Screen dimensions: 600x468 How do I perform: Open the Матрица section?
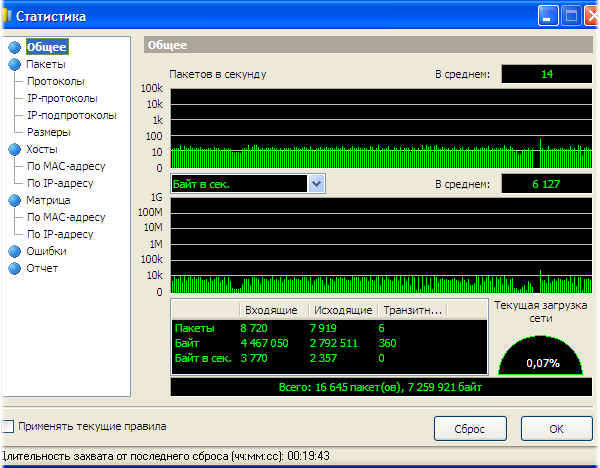pyautogui.click(x=48, y=200)
